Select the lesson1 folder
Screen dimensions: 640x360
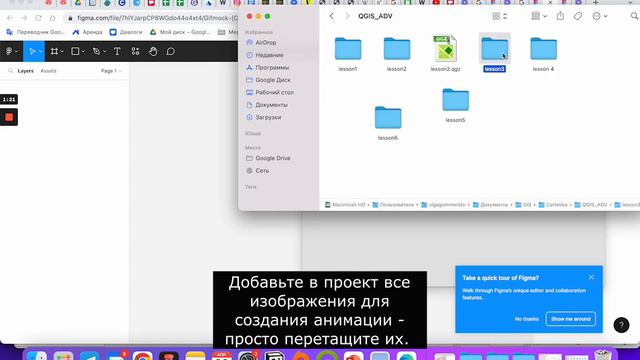pos(348,54)
